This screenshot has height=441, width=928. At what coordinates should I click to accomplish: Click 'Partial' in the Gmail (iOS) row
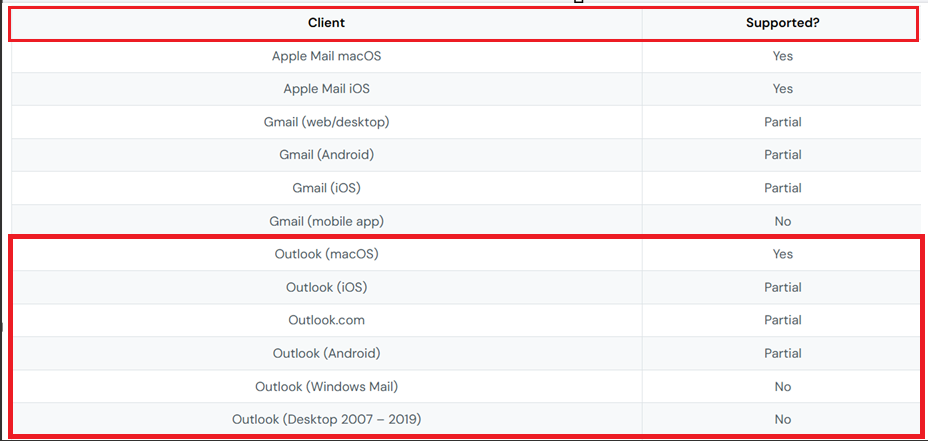[x=782, y=188]
